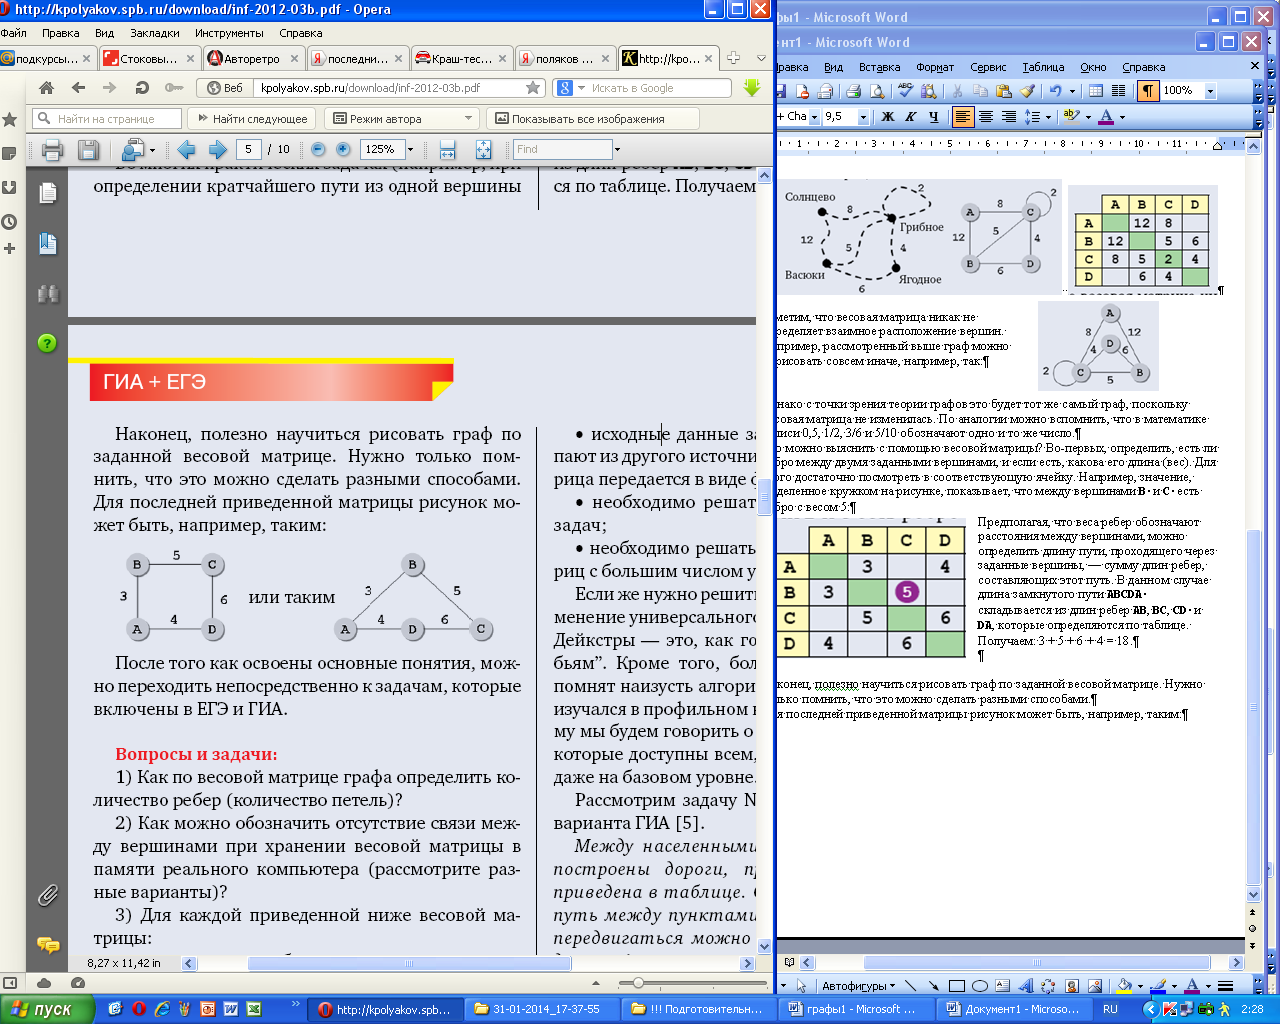Click the Opera home page icon
The image size is (1280, 1024).
tap(46, 88)
